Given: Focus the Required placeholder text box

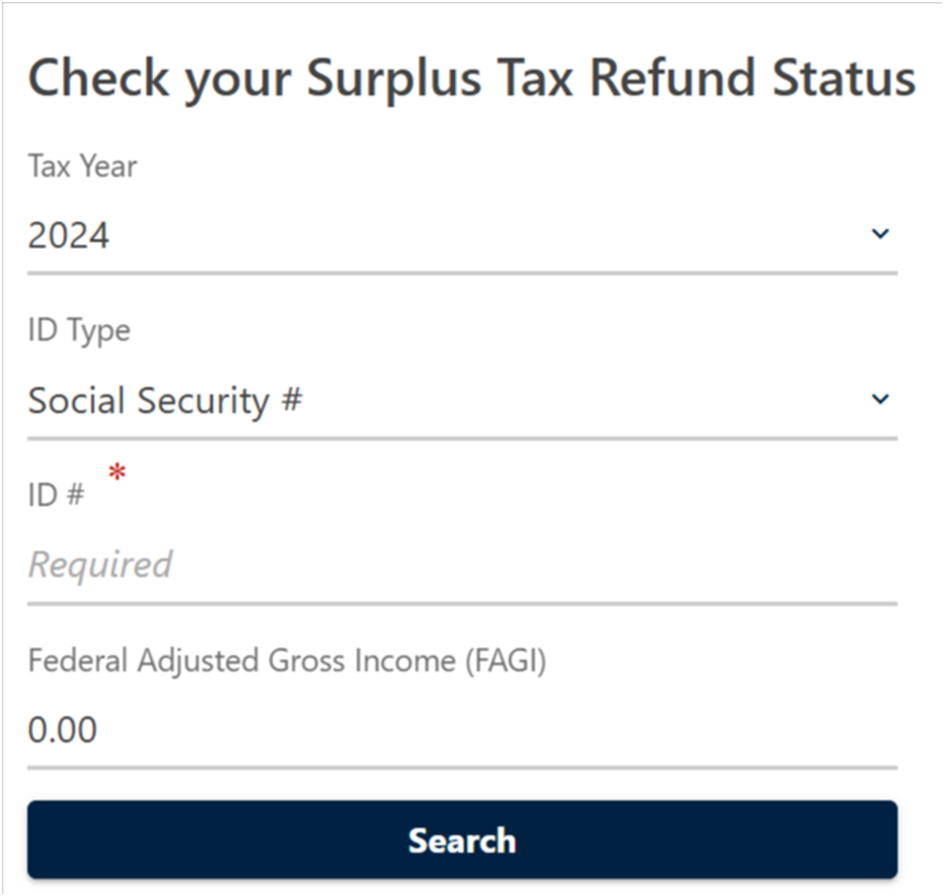Looking at the screenshot, I should point(99,563).
